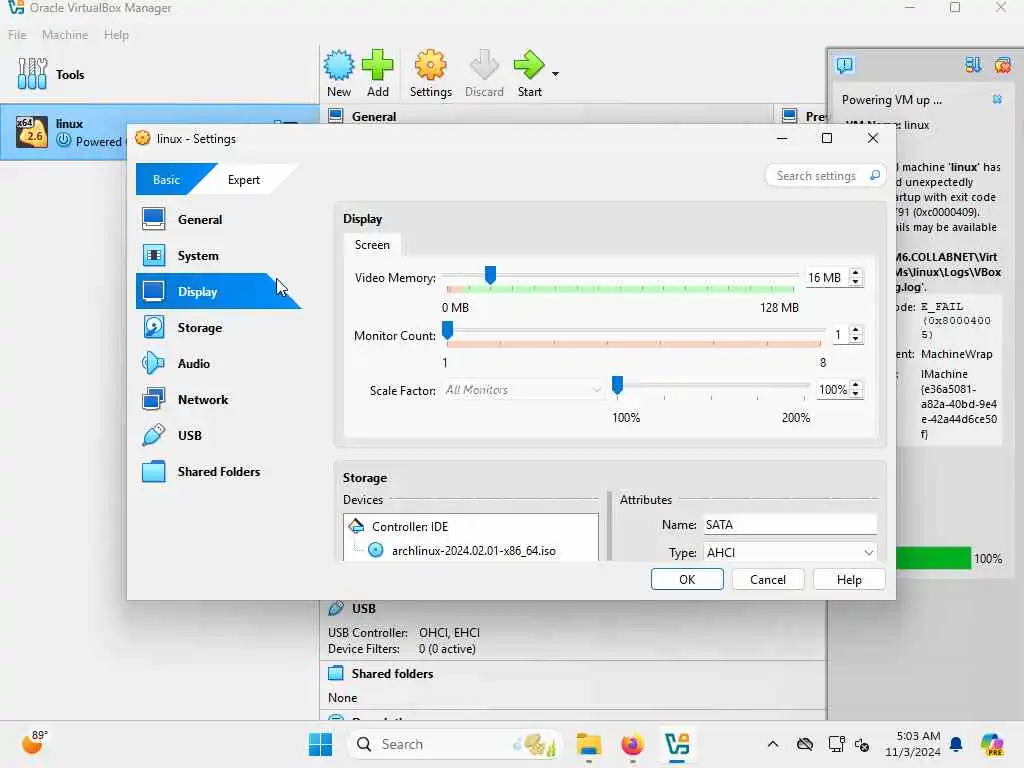Increase Scale Factor with up arrow
Image resolution: width=1024 pixels, height=768 pixels.
point(856,385)
